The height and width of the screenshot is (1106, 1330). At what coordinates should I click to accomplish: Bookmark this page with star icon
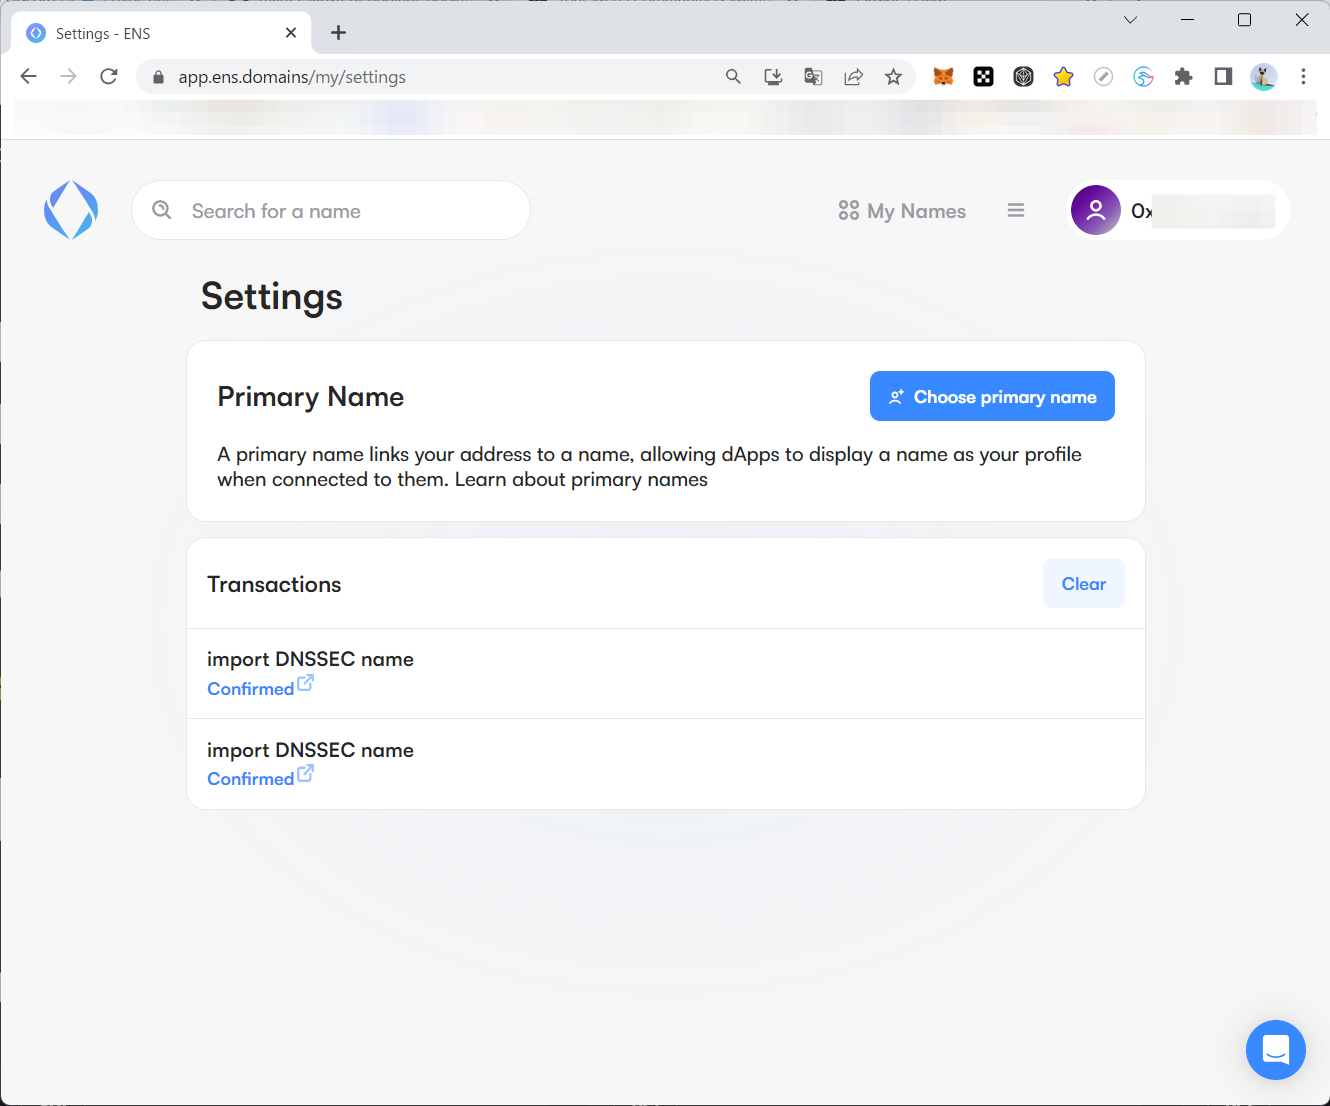coord(893,77)
